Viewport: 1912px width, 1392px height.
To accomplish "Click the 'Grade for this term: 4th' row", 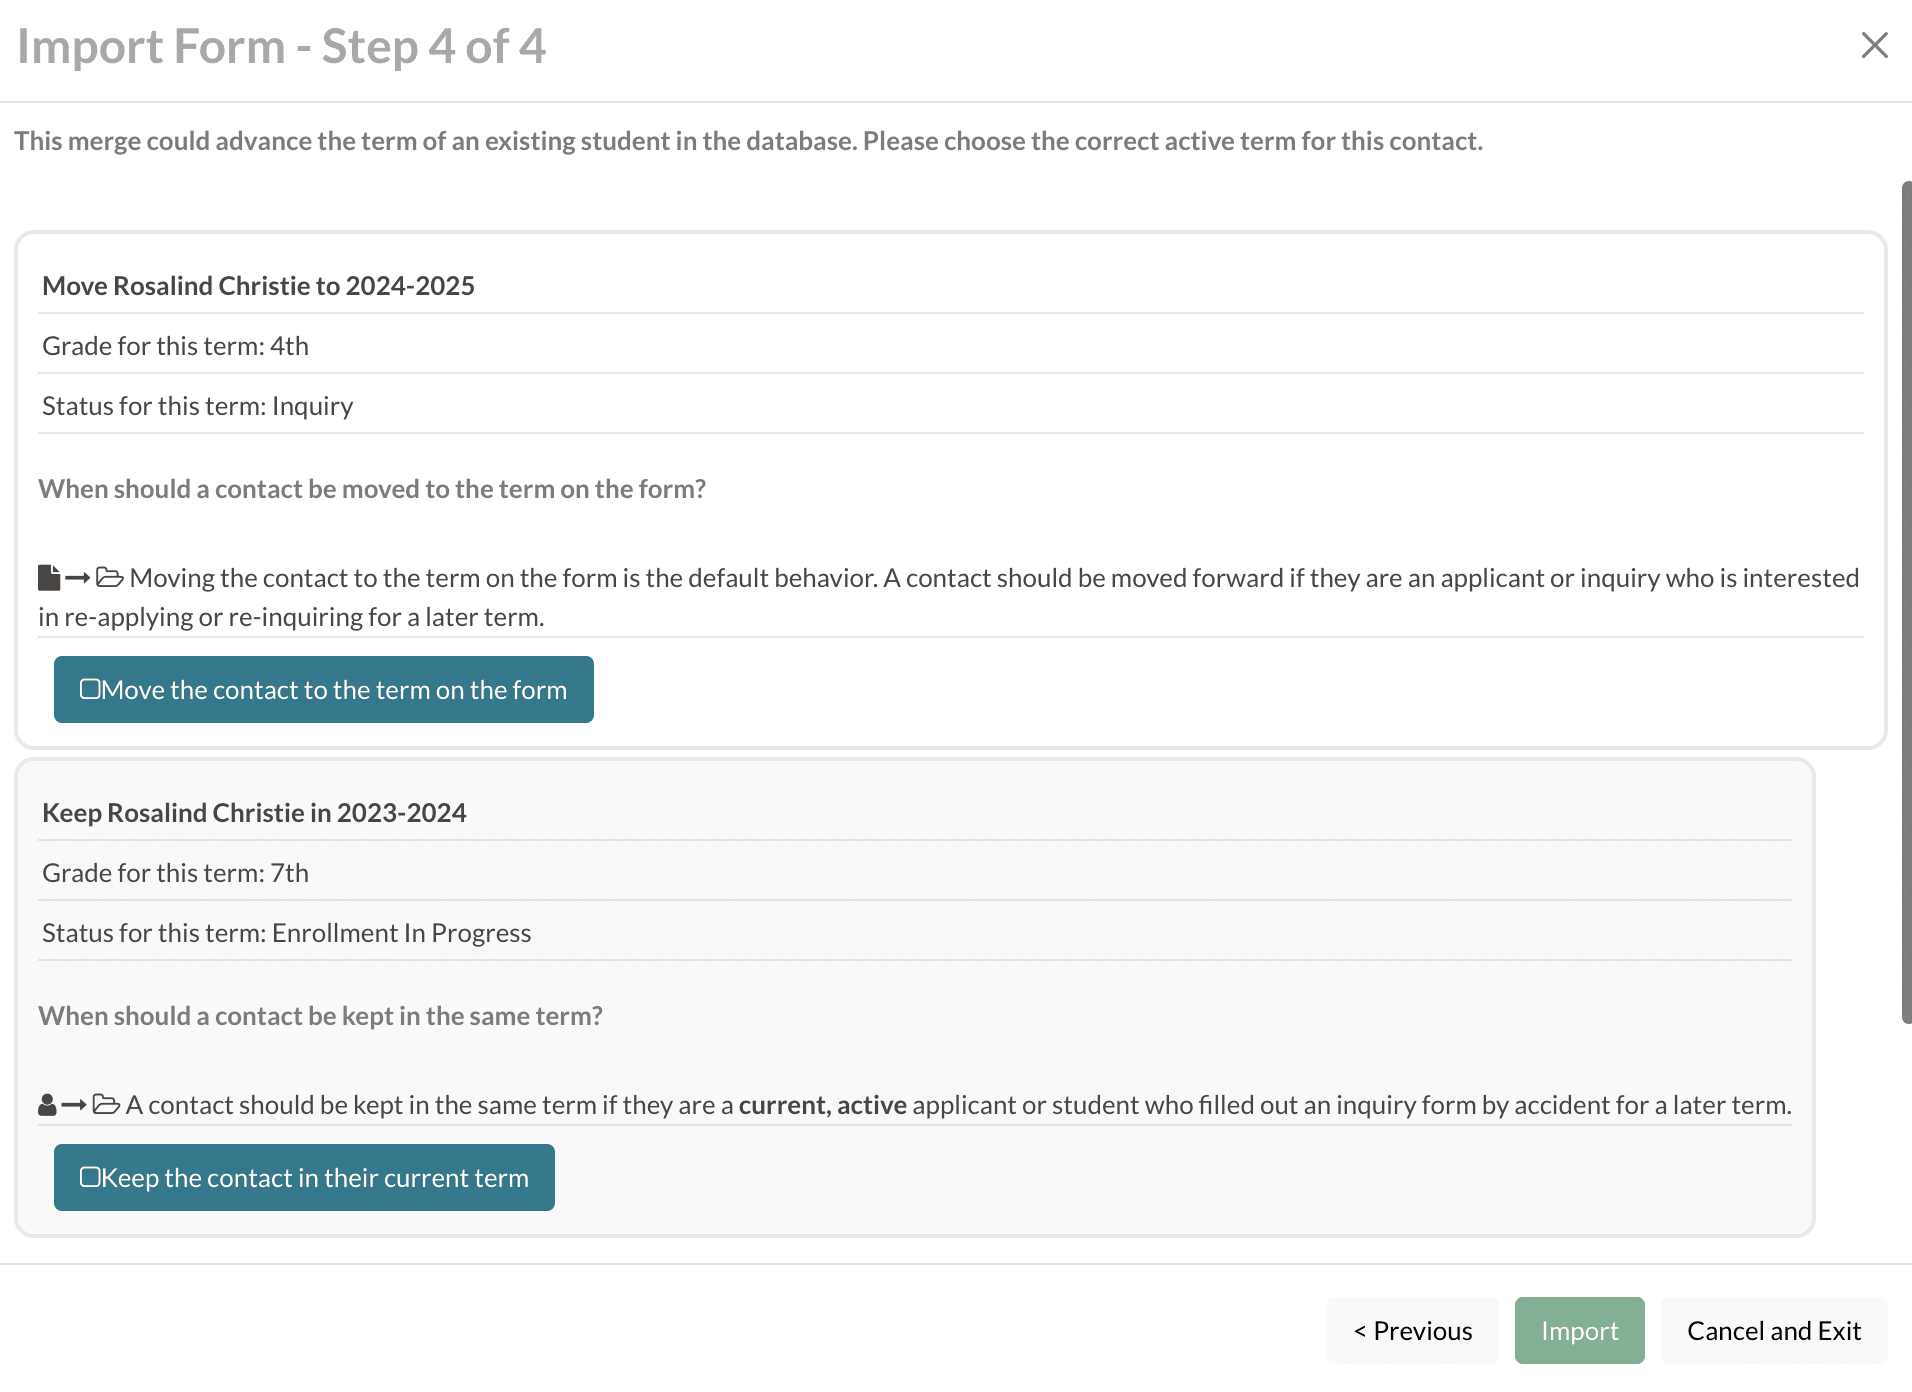I will click(175, 346).
